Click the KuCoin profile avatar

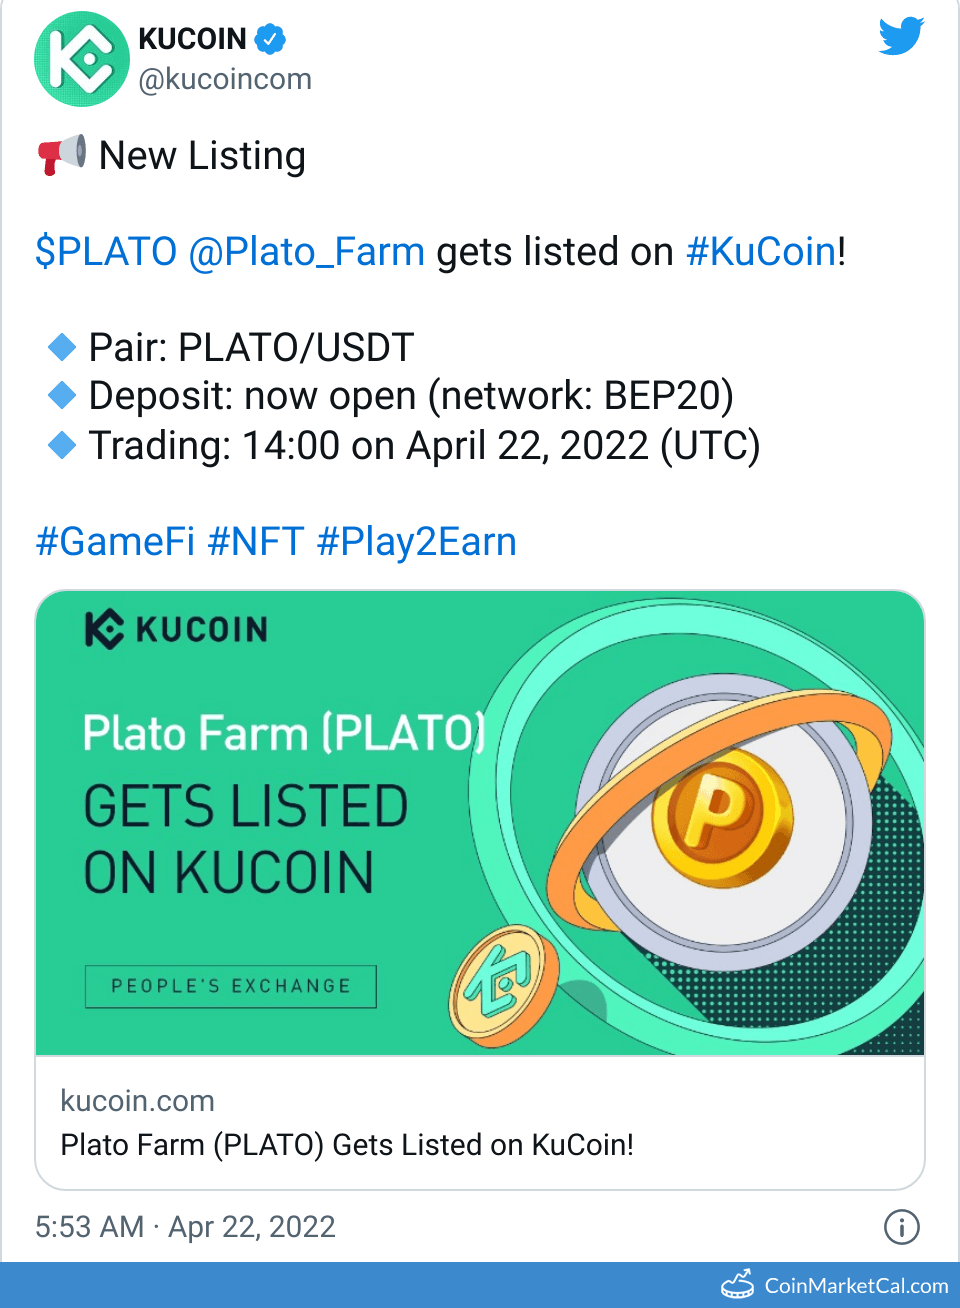[x=82, y=59]
